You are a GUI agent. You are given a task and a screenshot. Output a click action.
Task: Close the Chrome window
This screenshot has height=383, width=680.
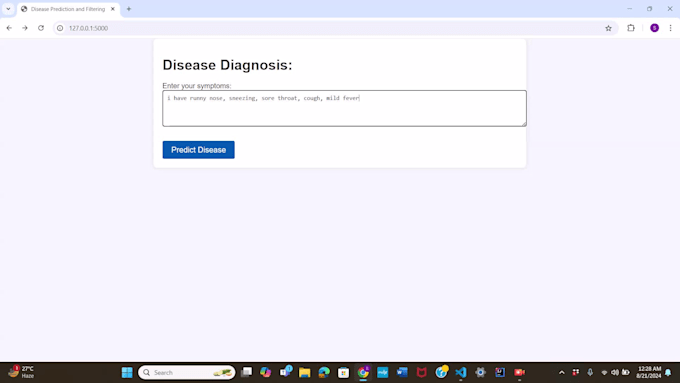[x=670, y=9]
